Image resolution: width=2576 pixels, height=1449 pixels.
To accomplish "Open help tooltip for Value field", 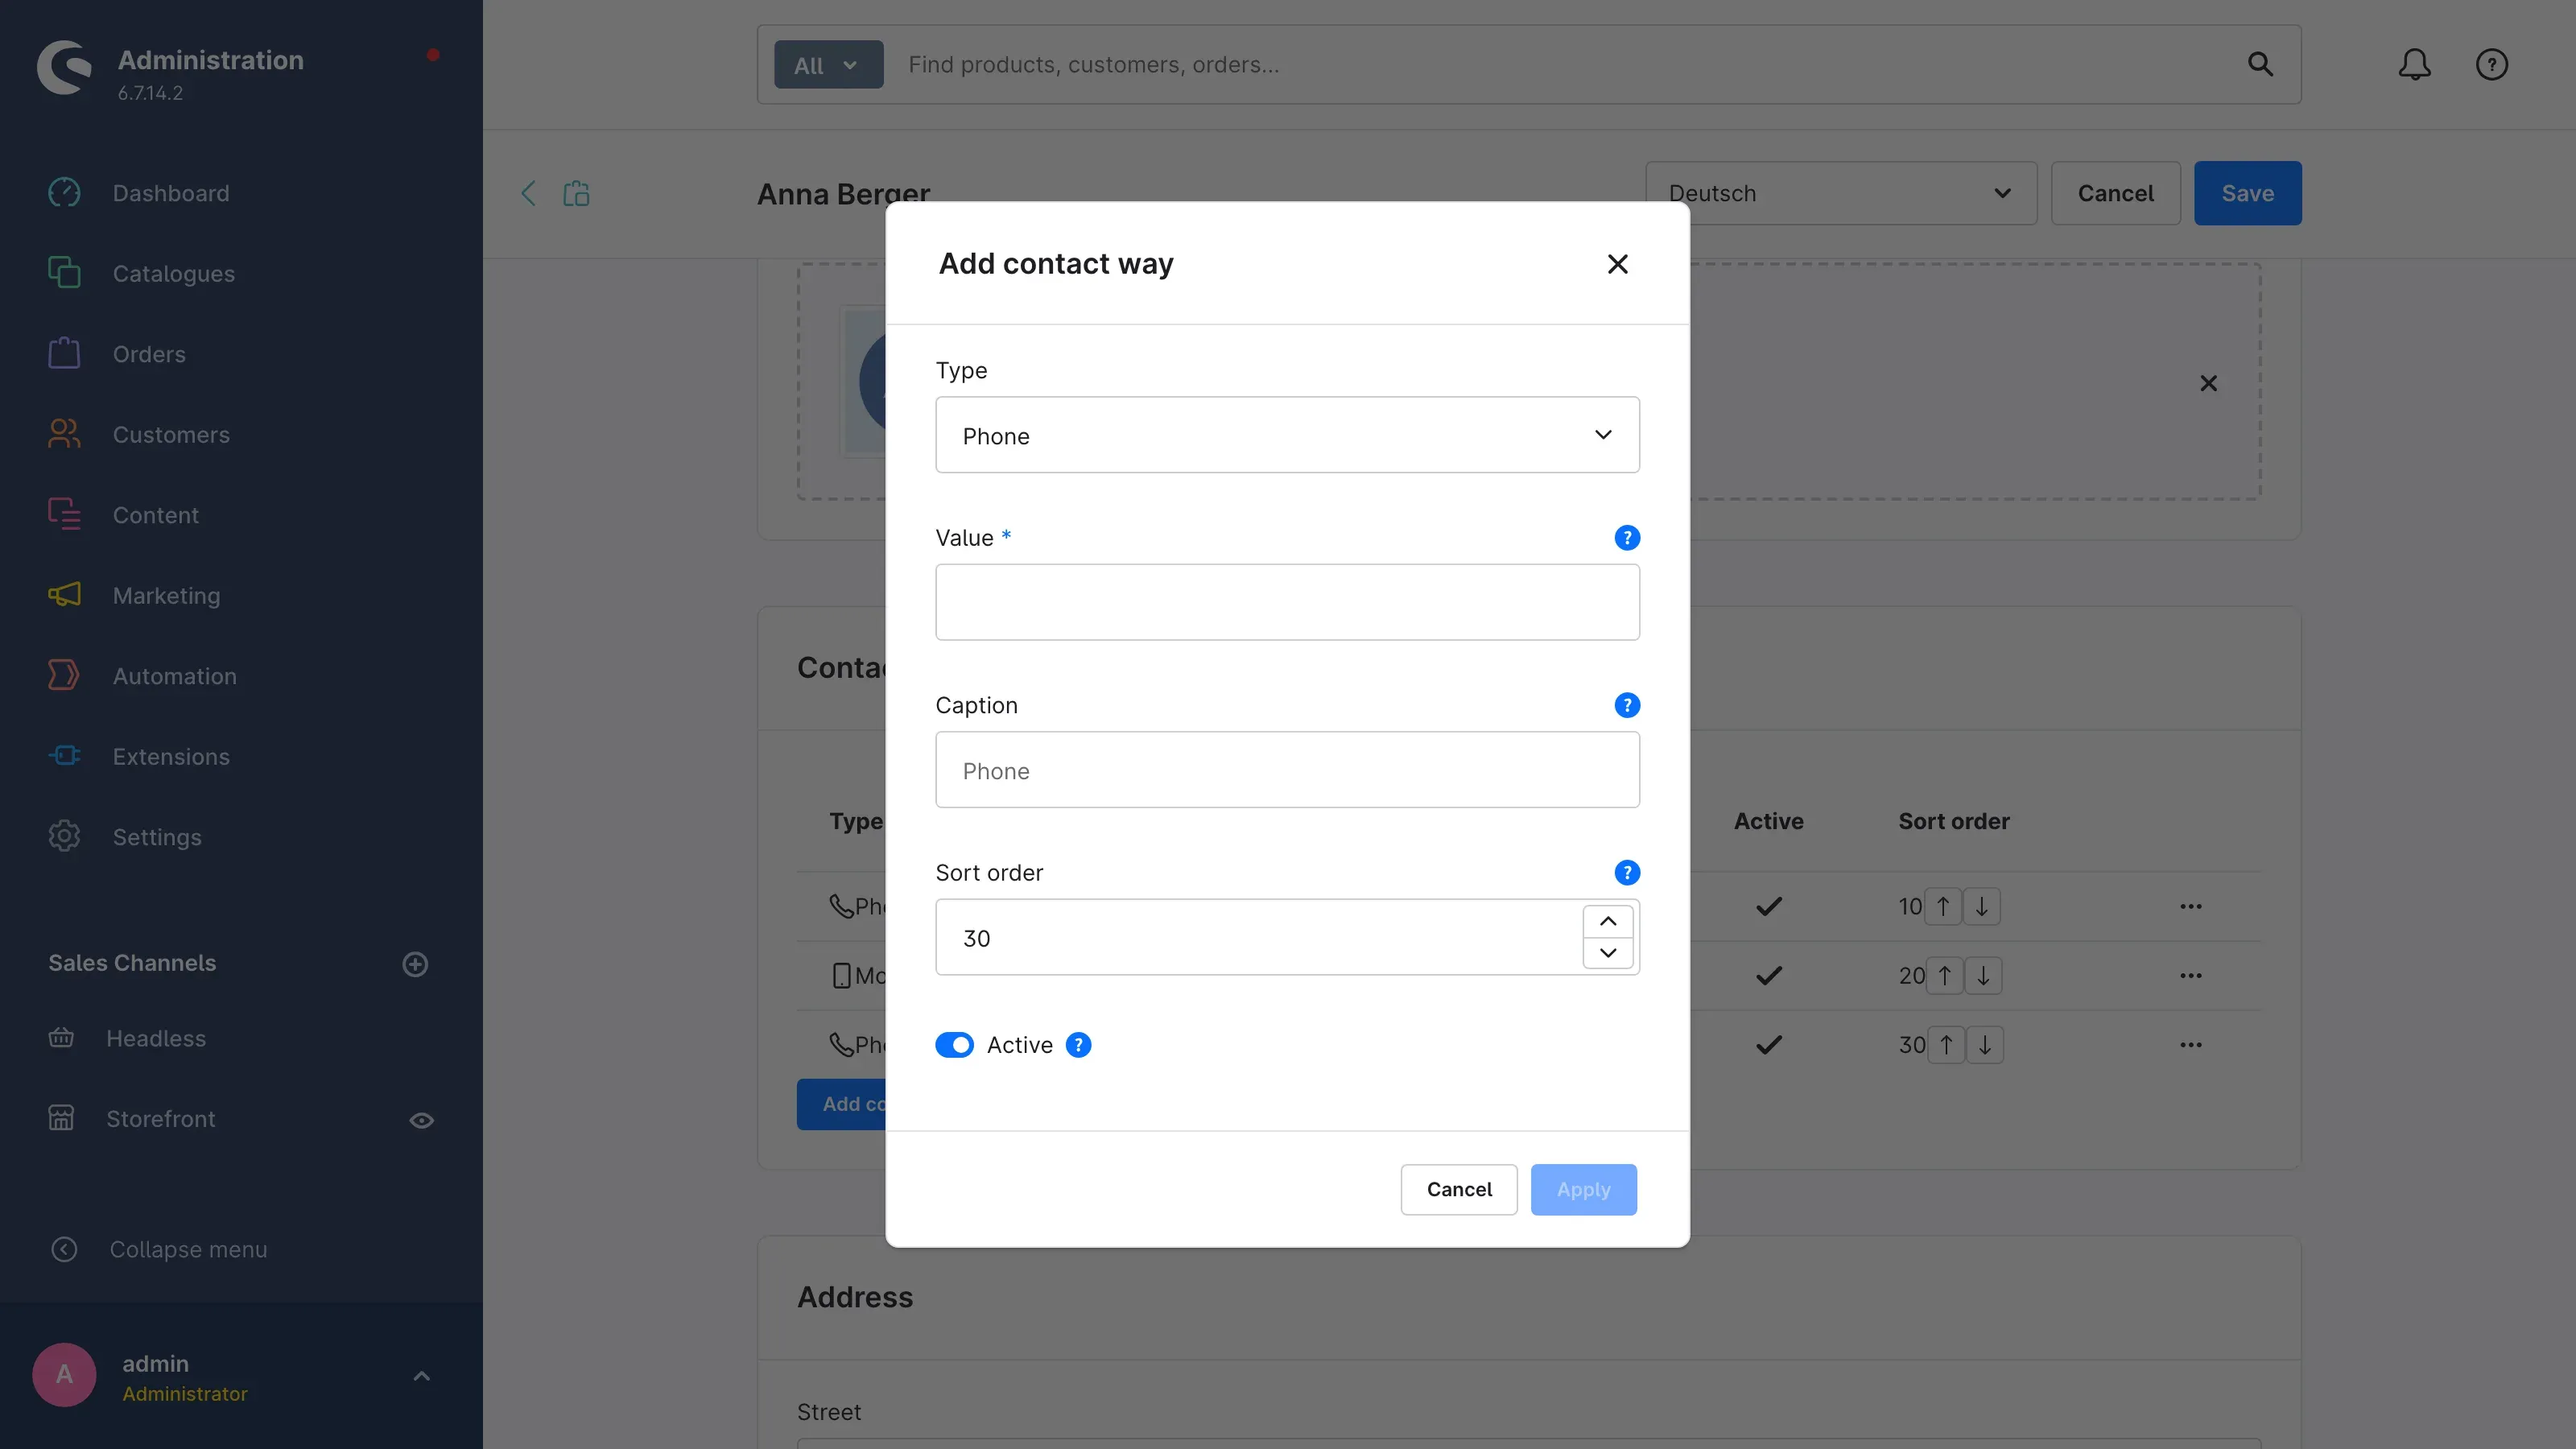I will click(1627, 538).
